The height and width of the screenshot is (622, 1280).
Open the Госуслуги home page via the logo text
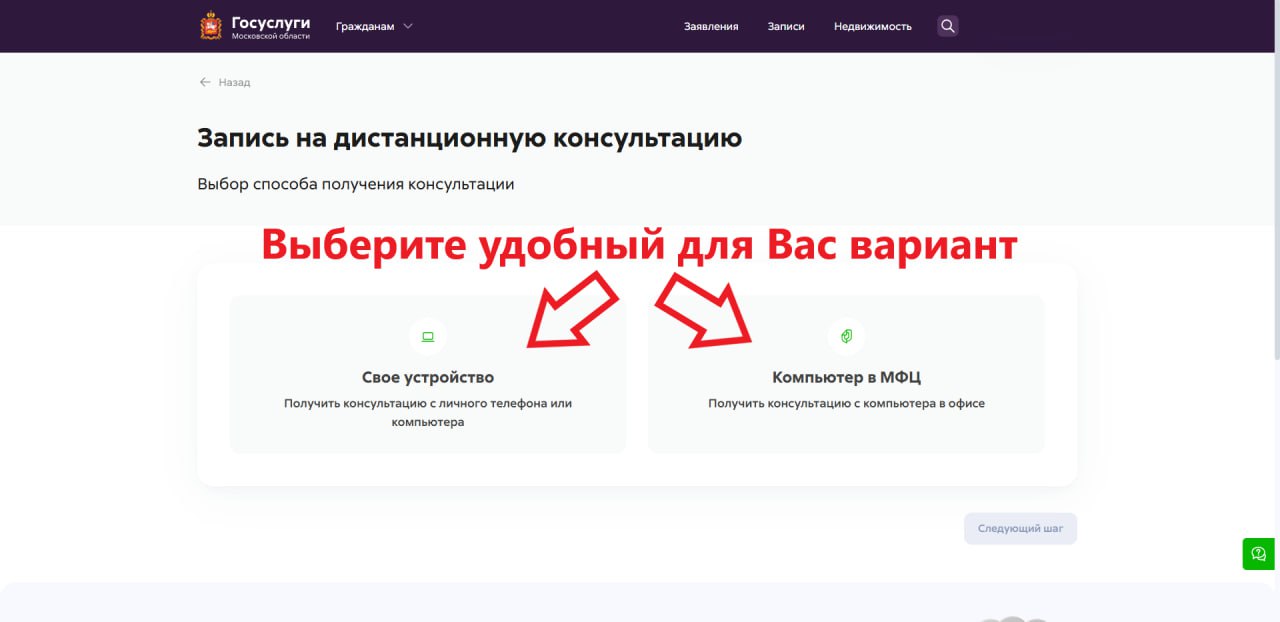tap(270, 23)
